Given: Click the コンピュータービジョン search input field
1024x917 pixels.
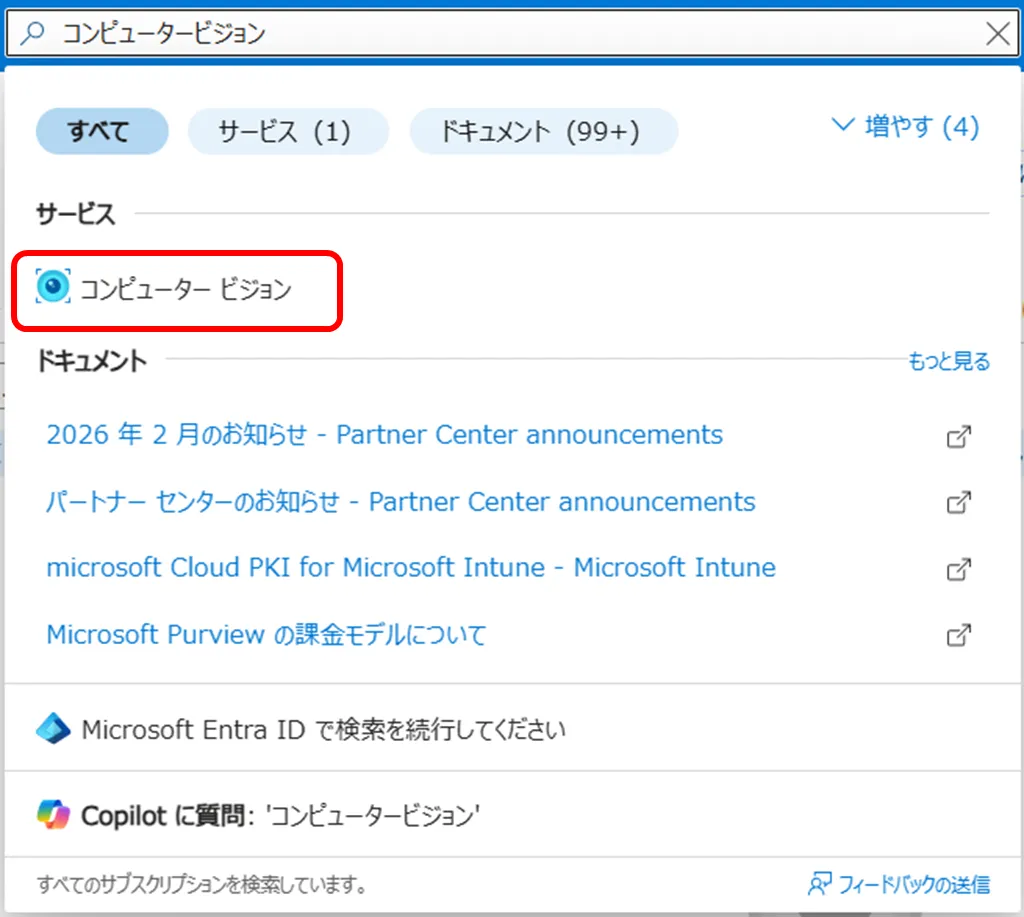Looking at the screenshot, I should (x=513, y=33).
